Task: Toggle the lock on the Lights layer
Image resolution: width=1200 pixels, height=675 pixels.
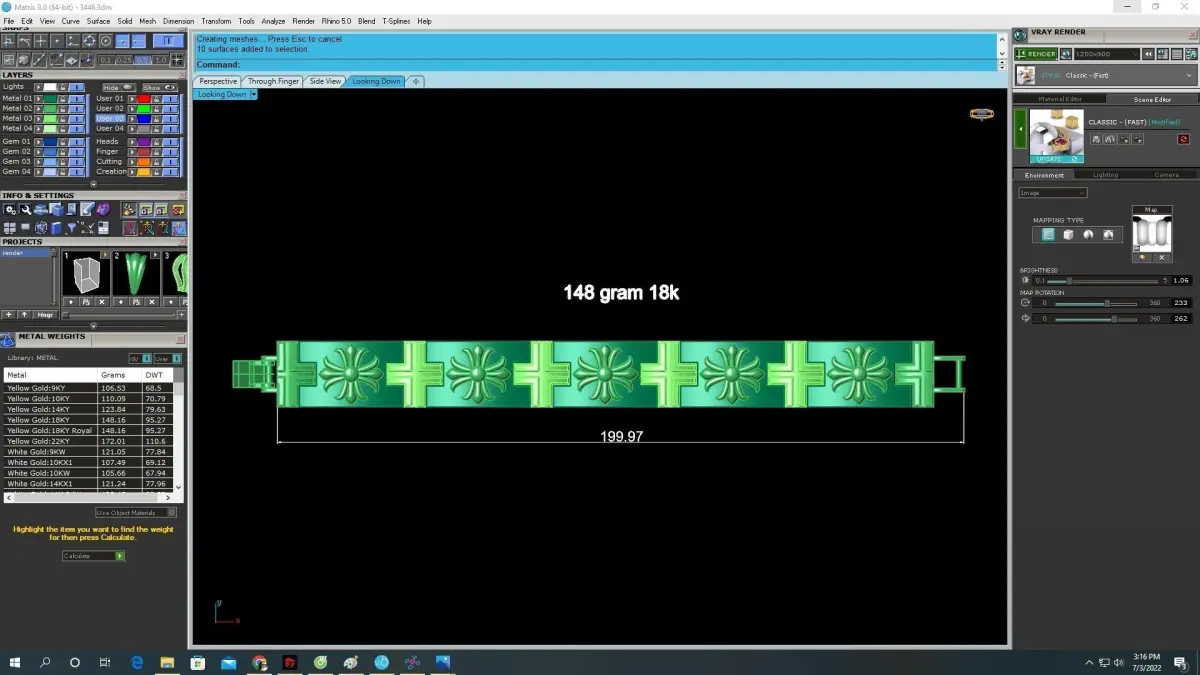Action: click(62, 87)
